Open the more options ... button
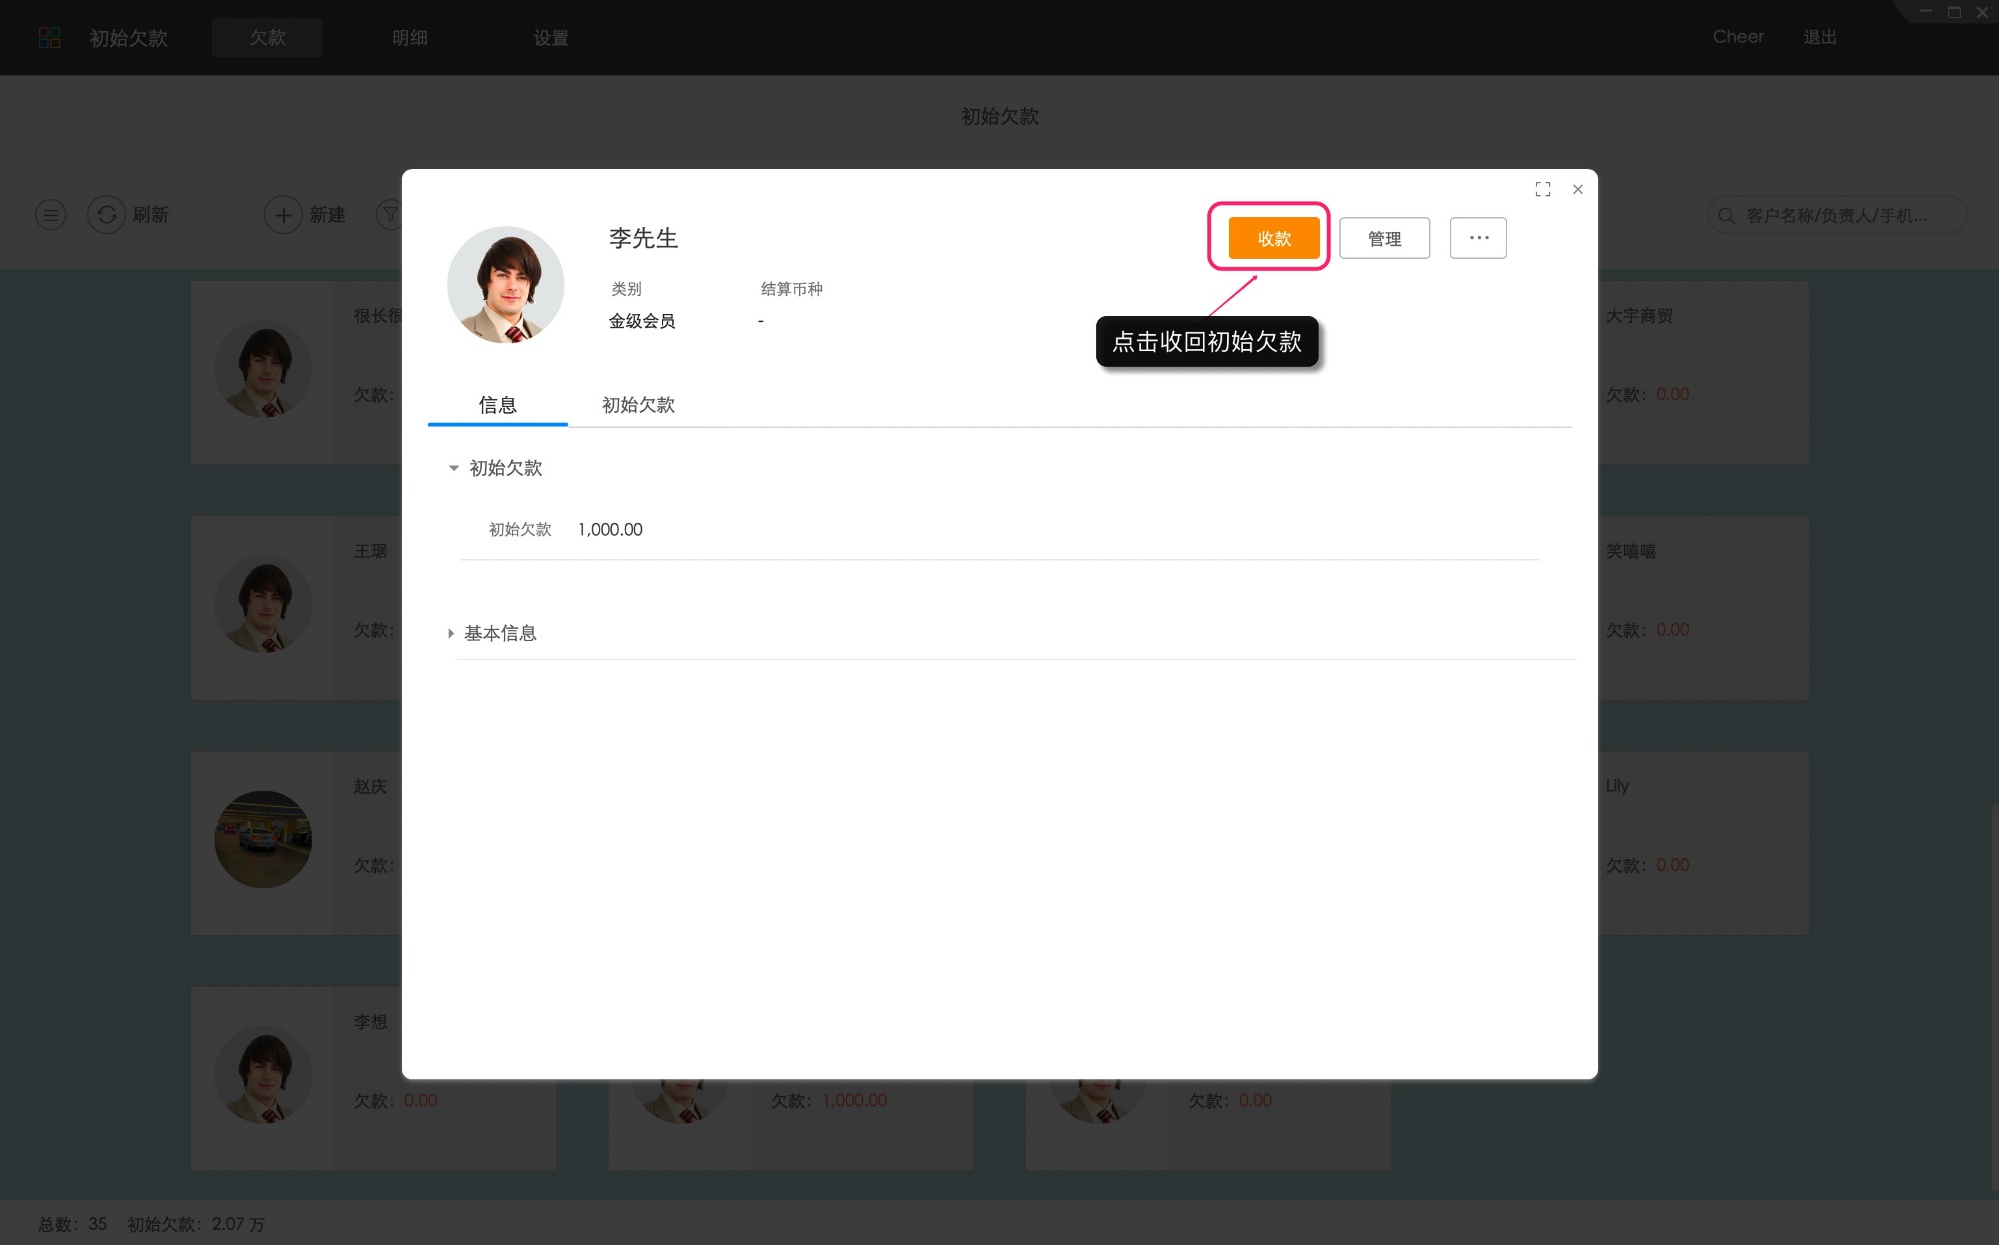 point(1478,237)
